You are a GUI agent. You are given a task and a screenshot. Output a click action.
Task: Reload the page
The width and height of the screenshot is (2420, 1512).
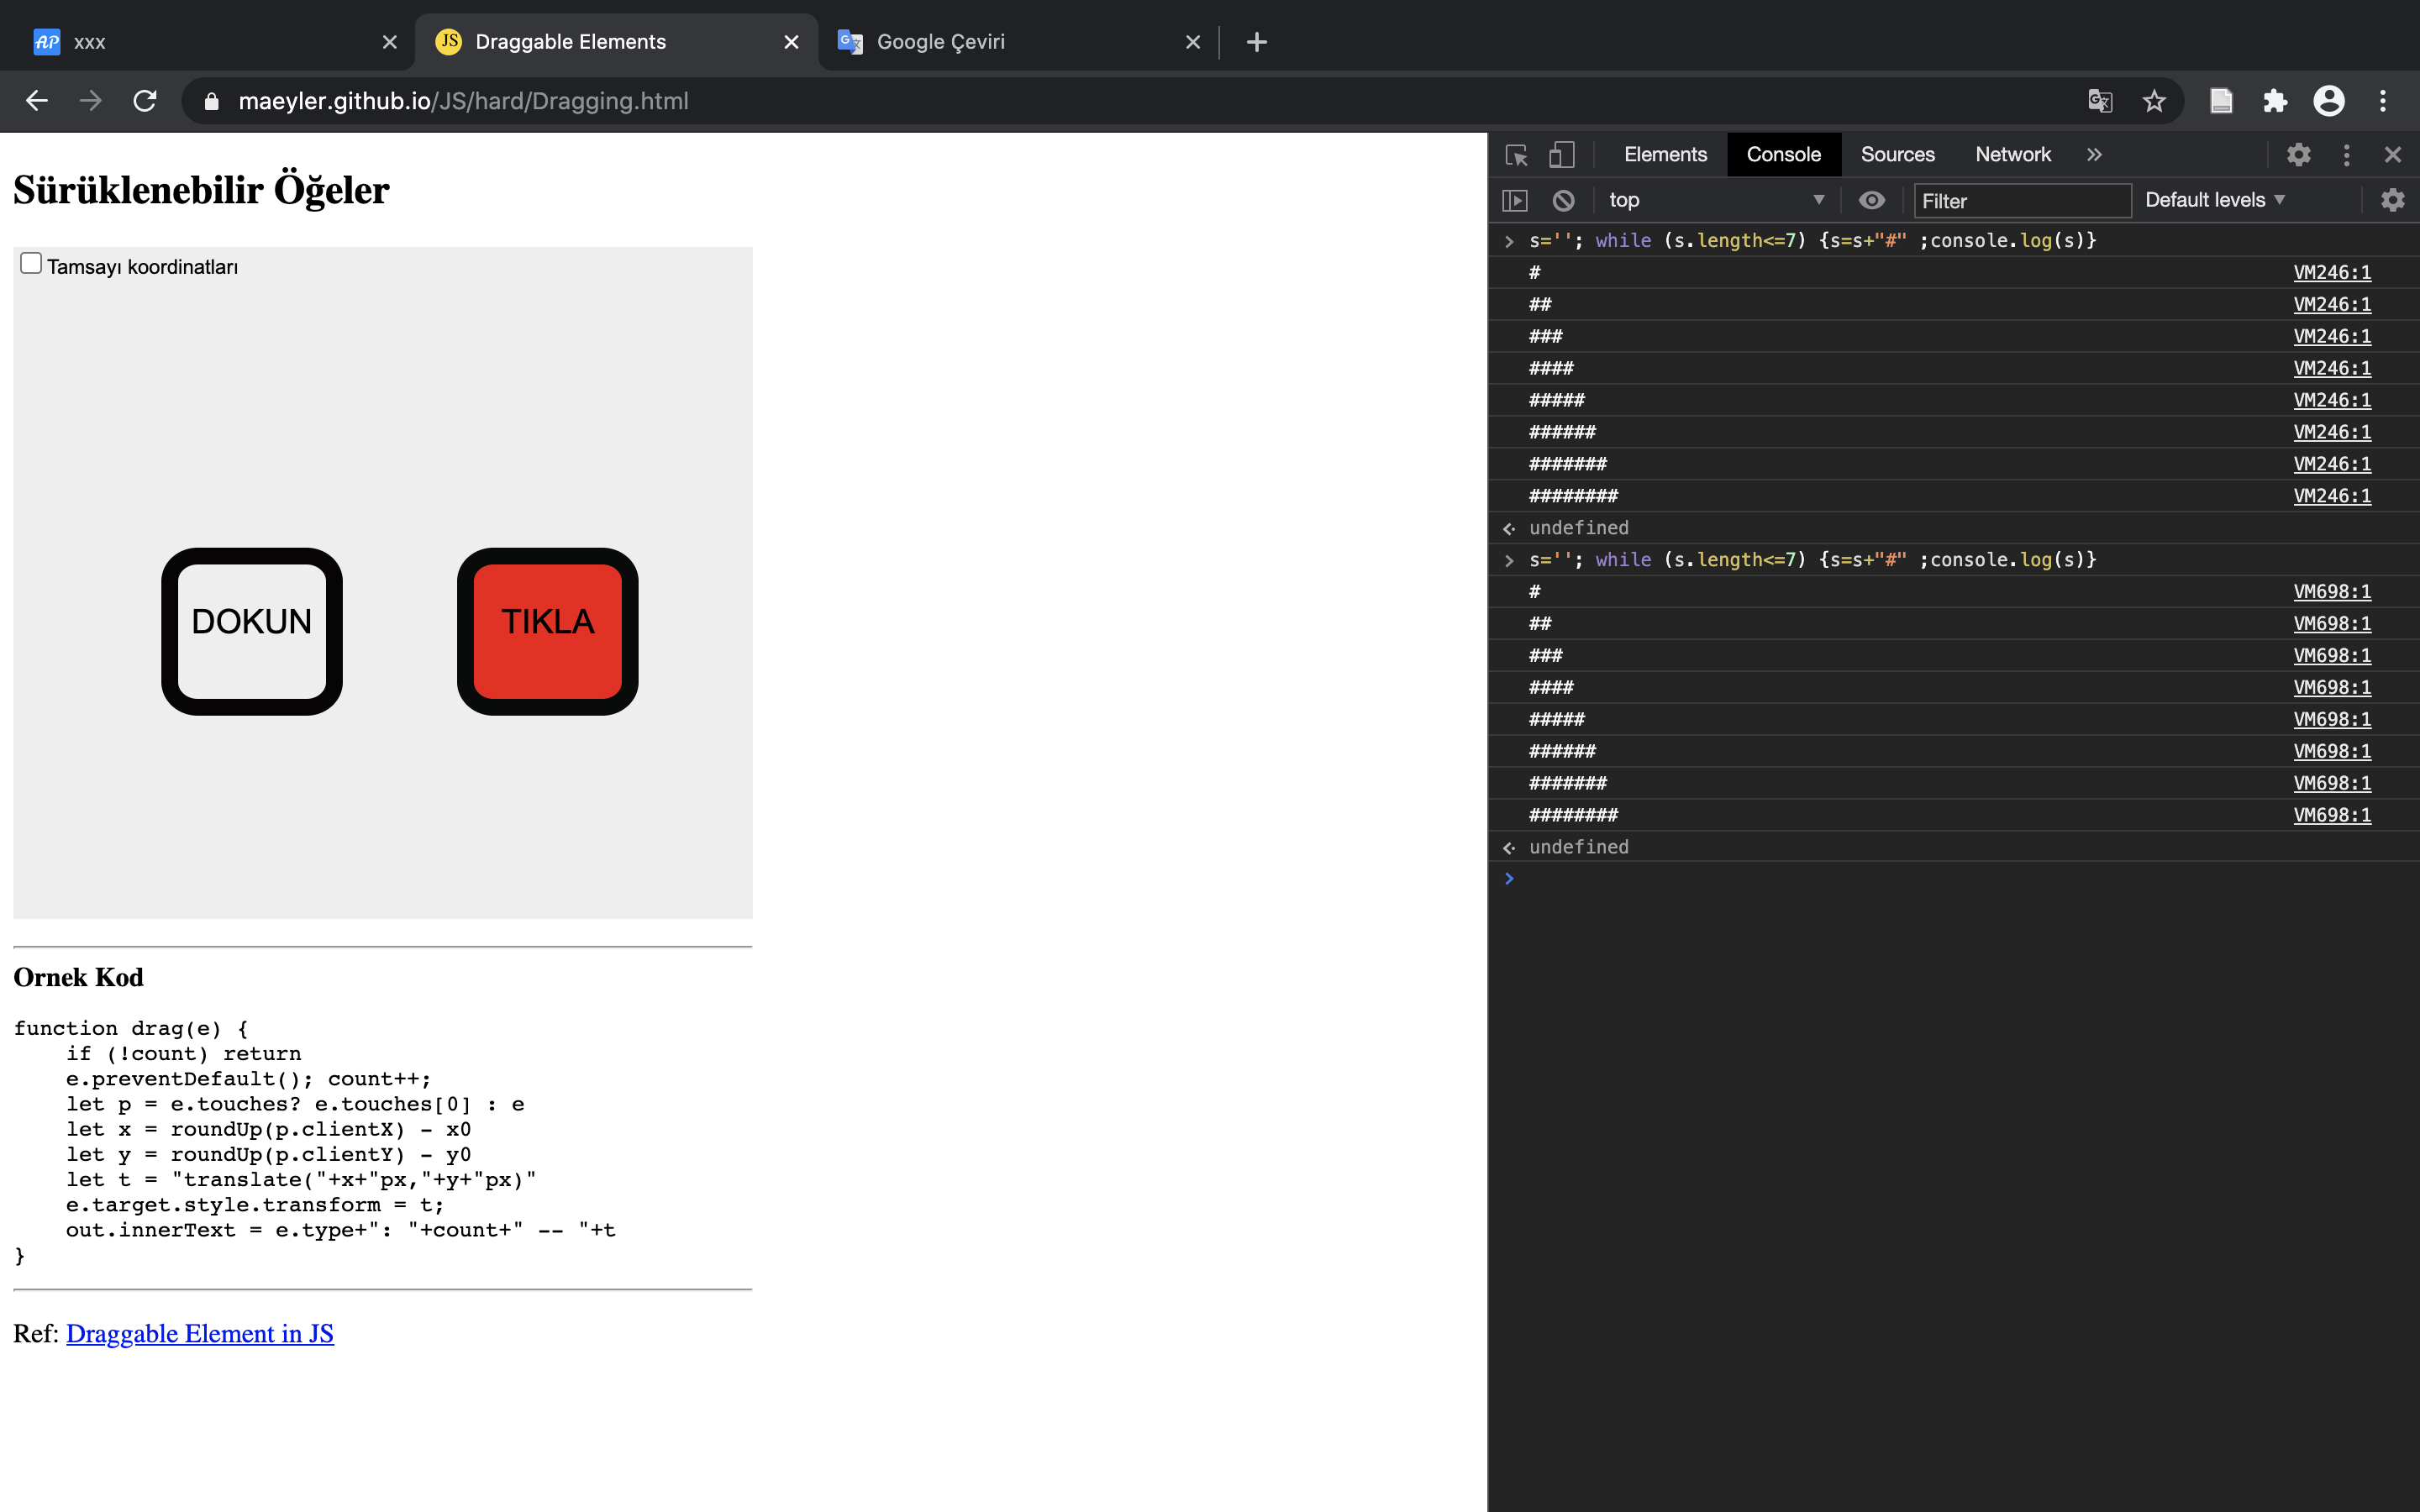[x=145, y=101]
